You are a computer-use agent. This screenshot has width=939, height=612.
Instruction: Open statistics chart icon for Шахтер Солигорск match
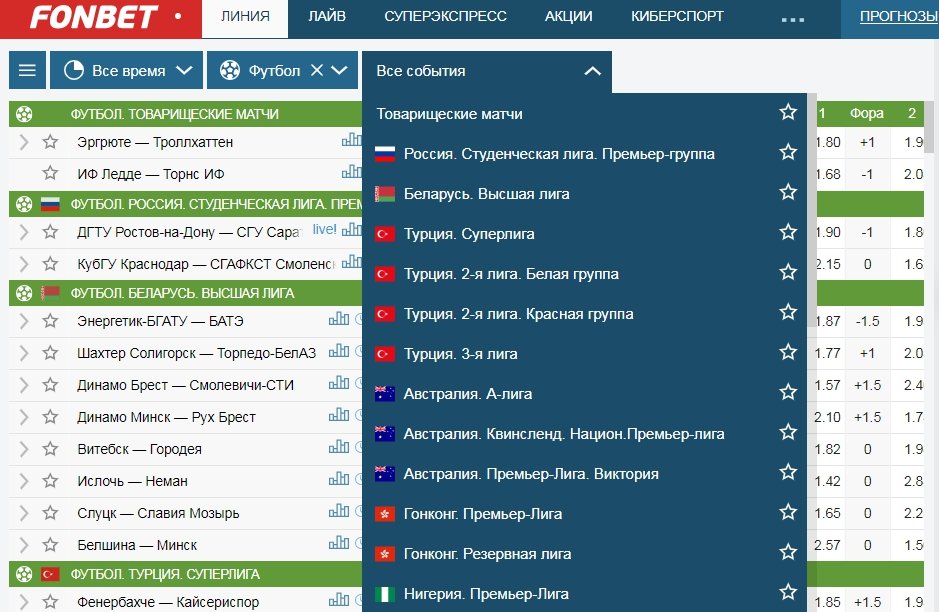339,351
